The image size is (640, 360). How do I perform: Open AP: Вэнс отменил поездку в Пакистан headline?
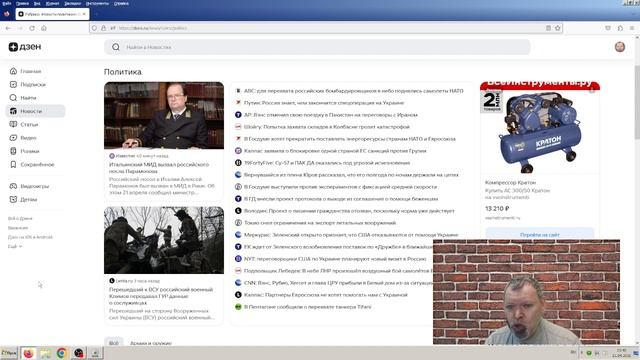point(331,115)
